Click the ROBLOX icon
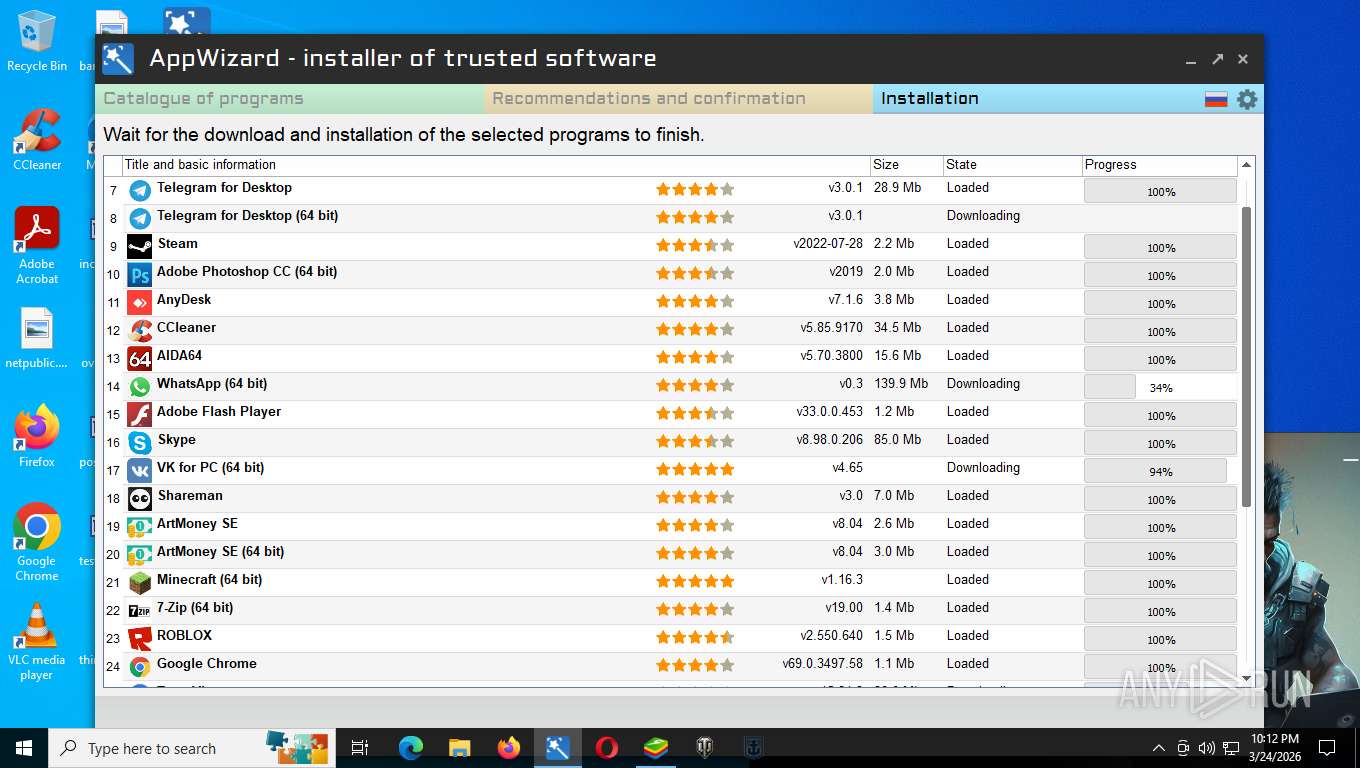This screenshot has height=768, width=1360. point(140,638)
